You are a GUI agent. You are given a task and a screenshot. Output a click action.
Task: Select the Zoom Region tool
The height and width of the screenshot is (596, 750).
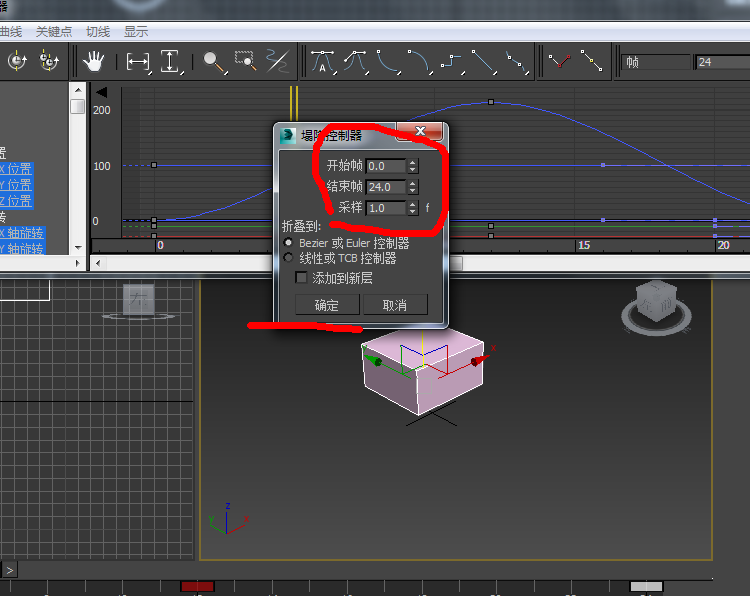(245, 61)
